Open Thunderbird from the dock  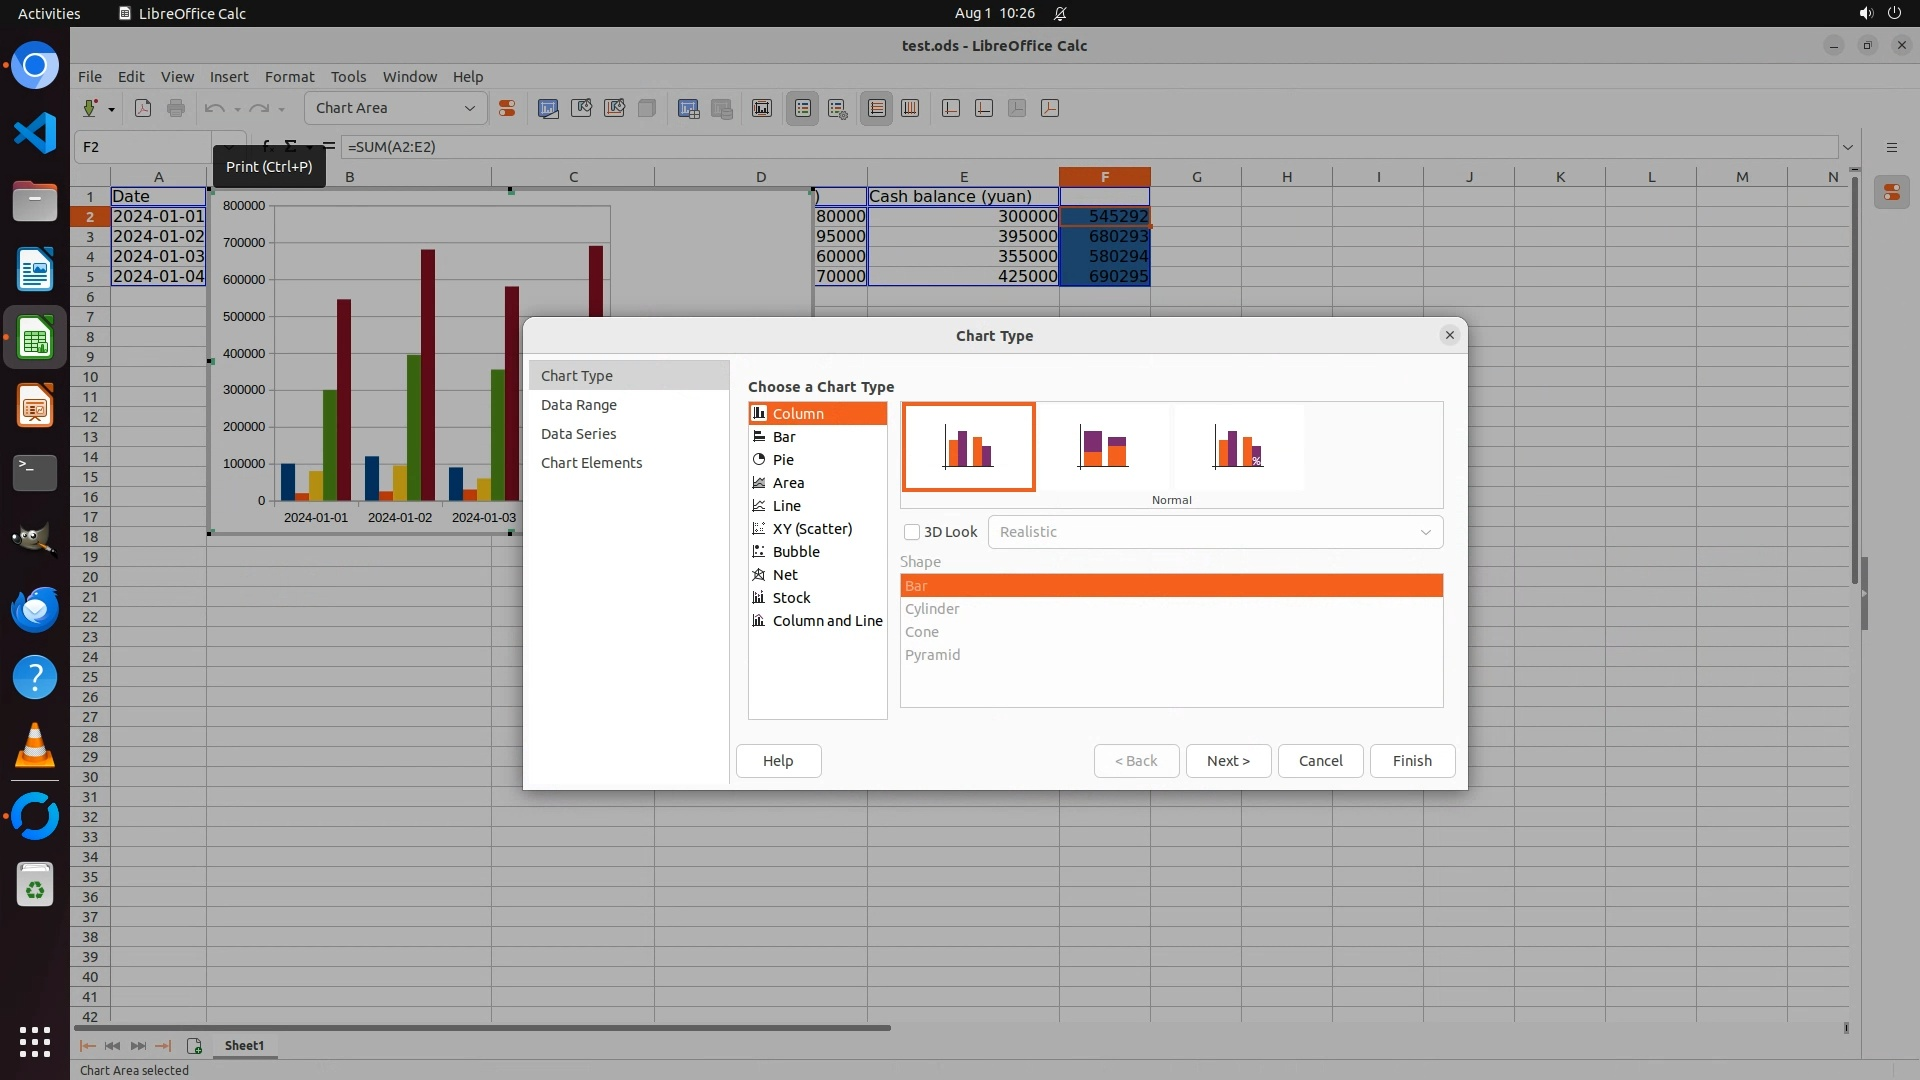[35, 610]
